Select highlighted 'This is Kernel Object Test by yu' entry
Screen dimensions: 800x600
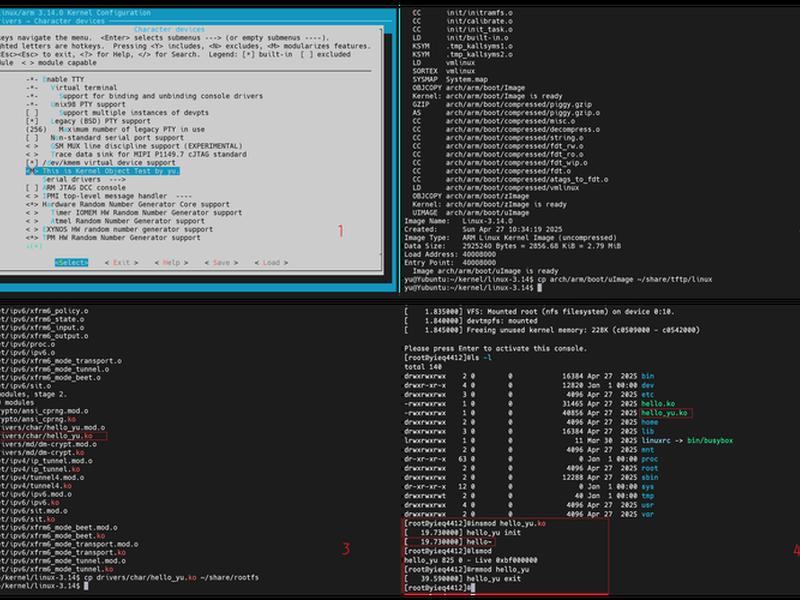click(x=103, y=171)
